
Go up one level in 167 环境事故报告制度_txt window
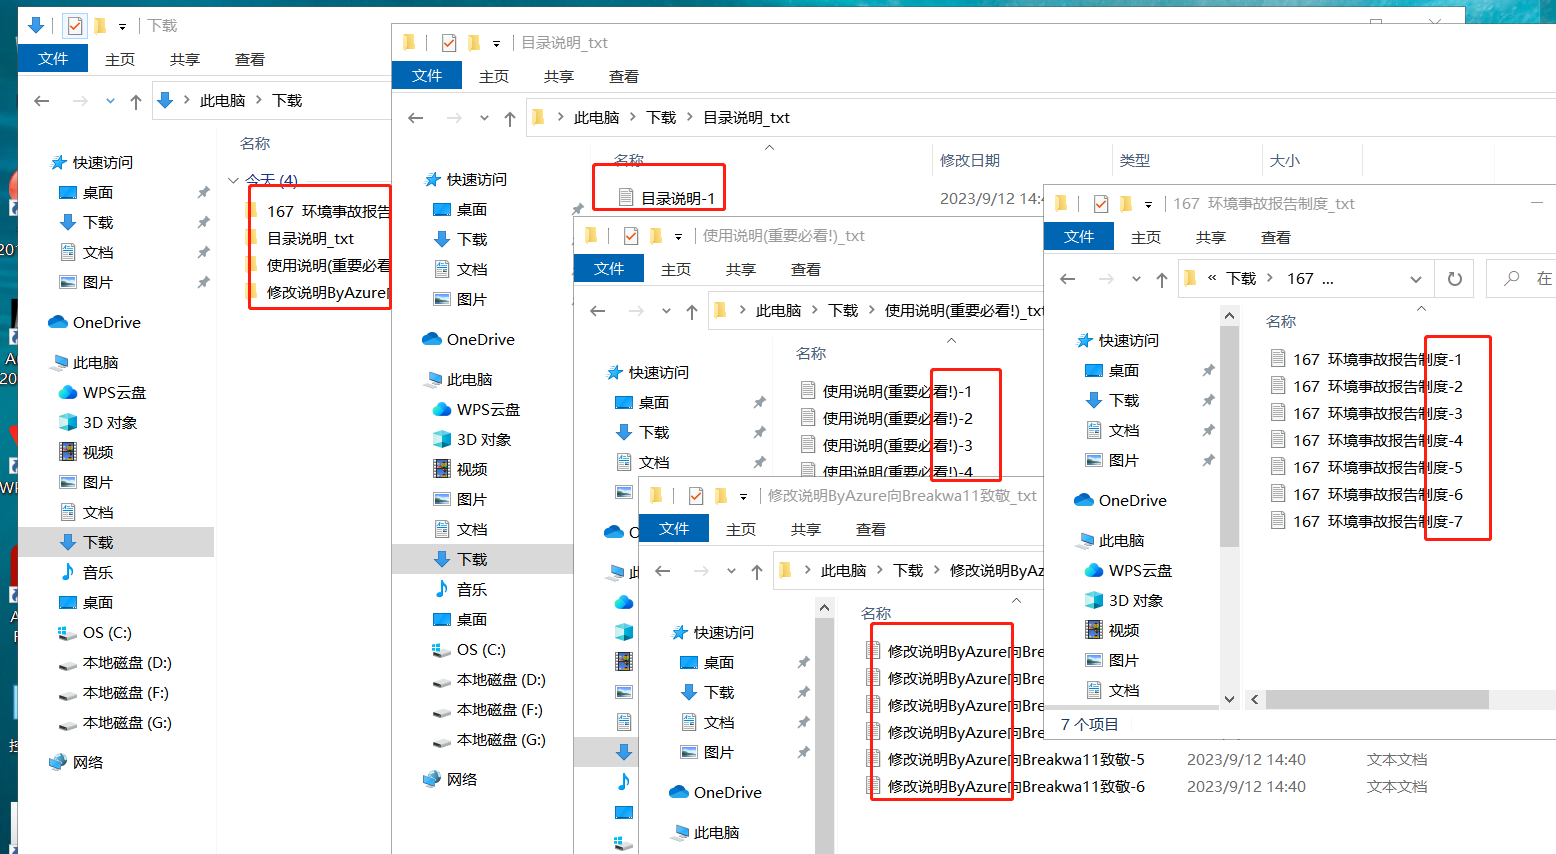pos(1162,279)
